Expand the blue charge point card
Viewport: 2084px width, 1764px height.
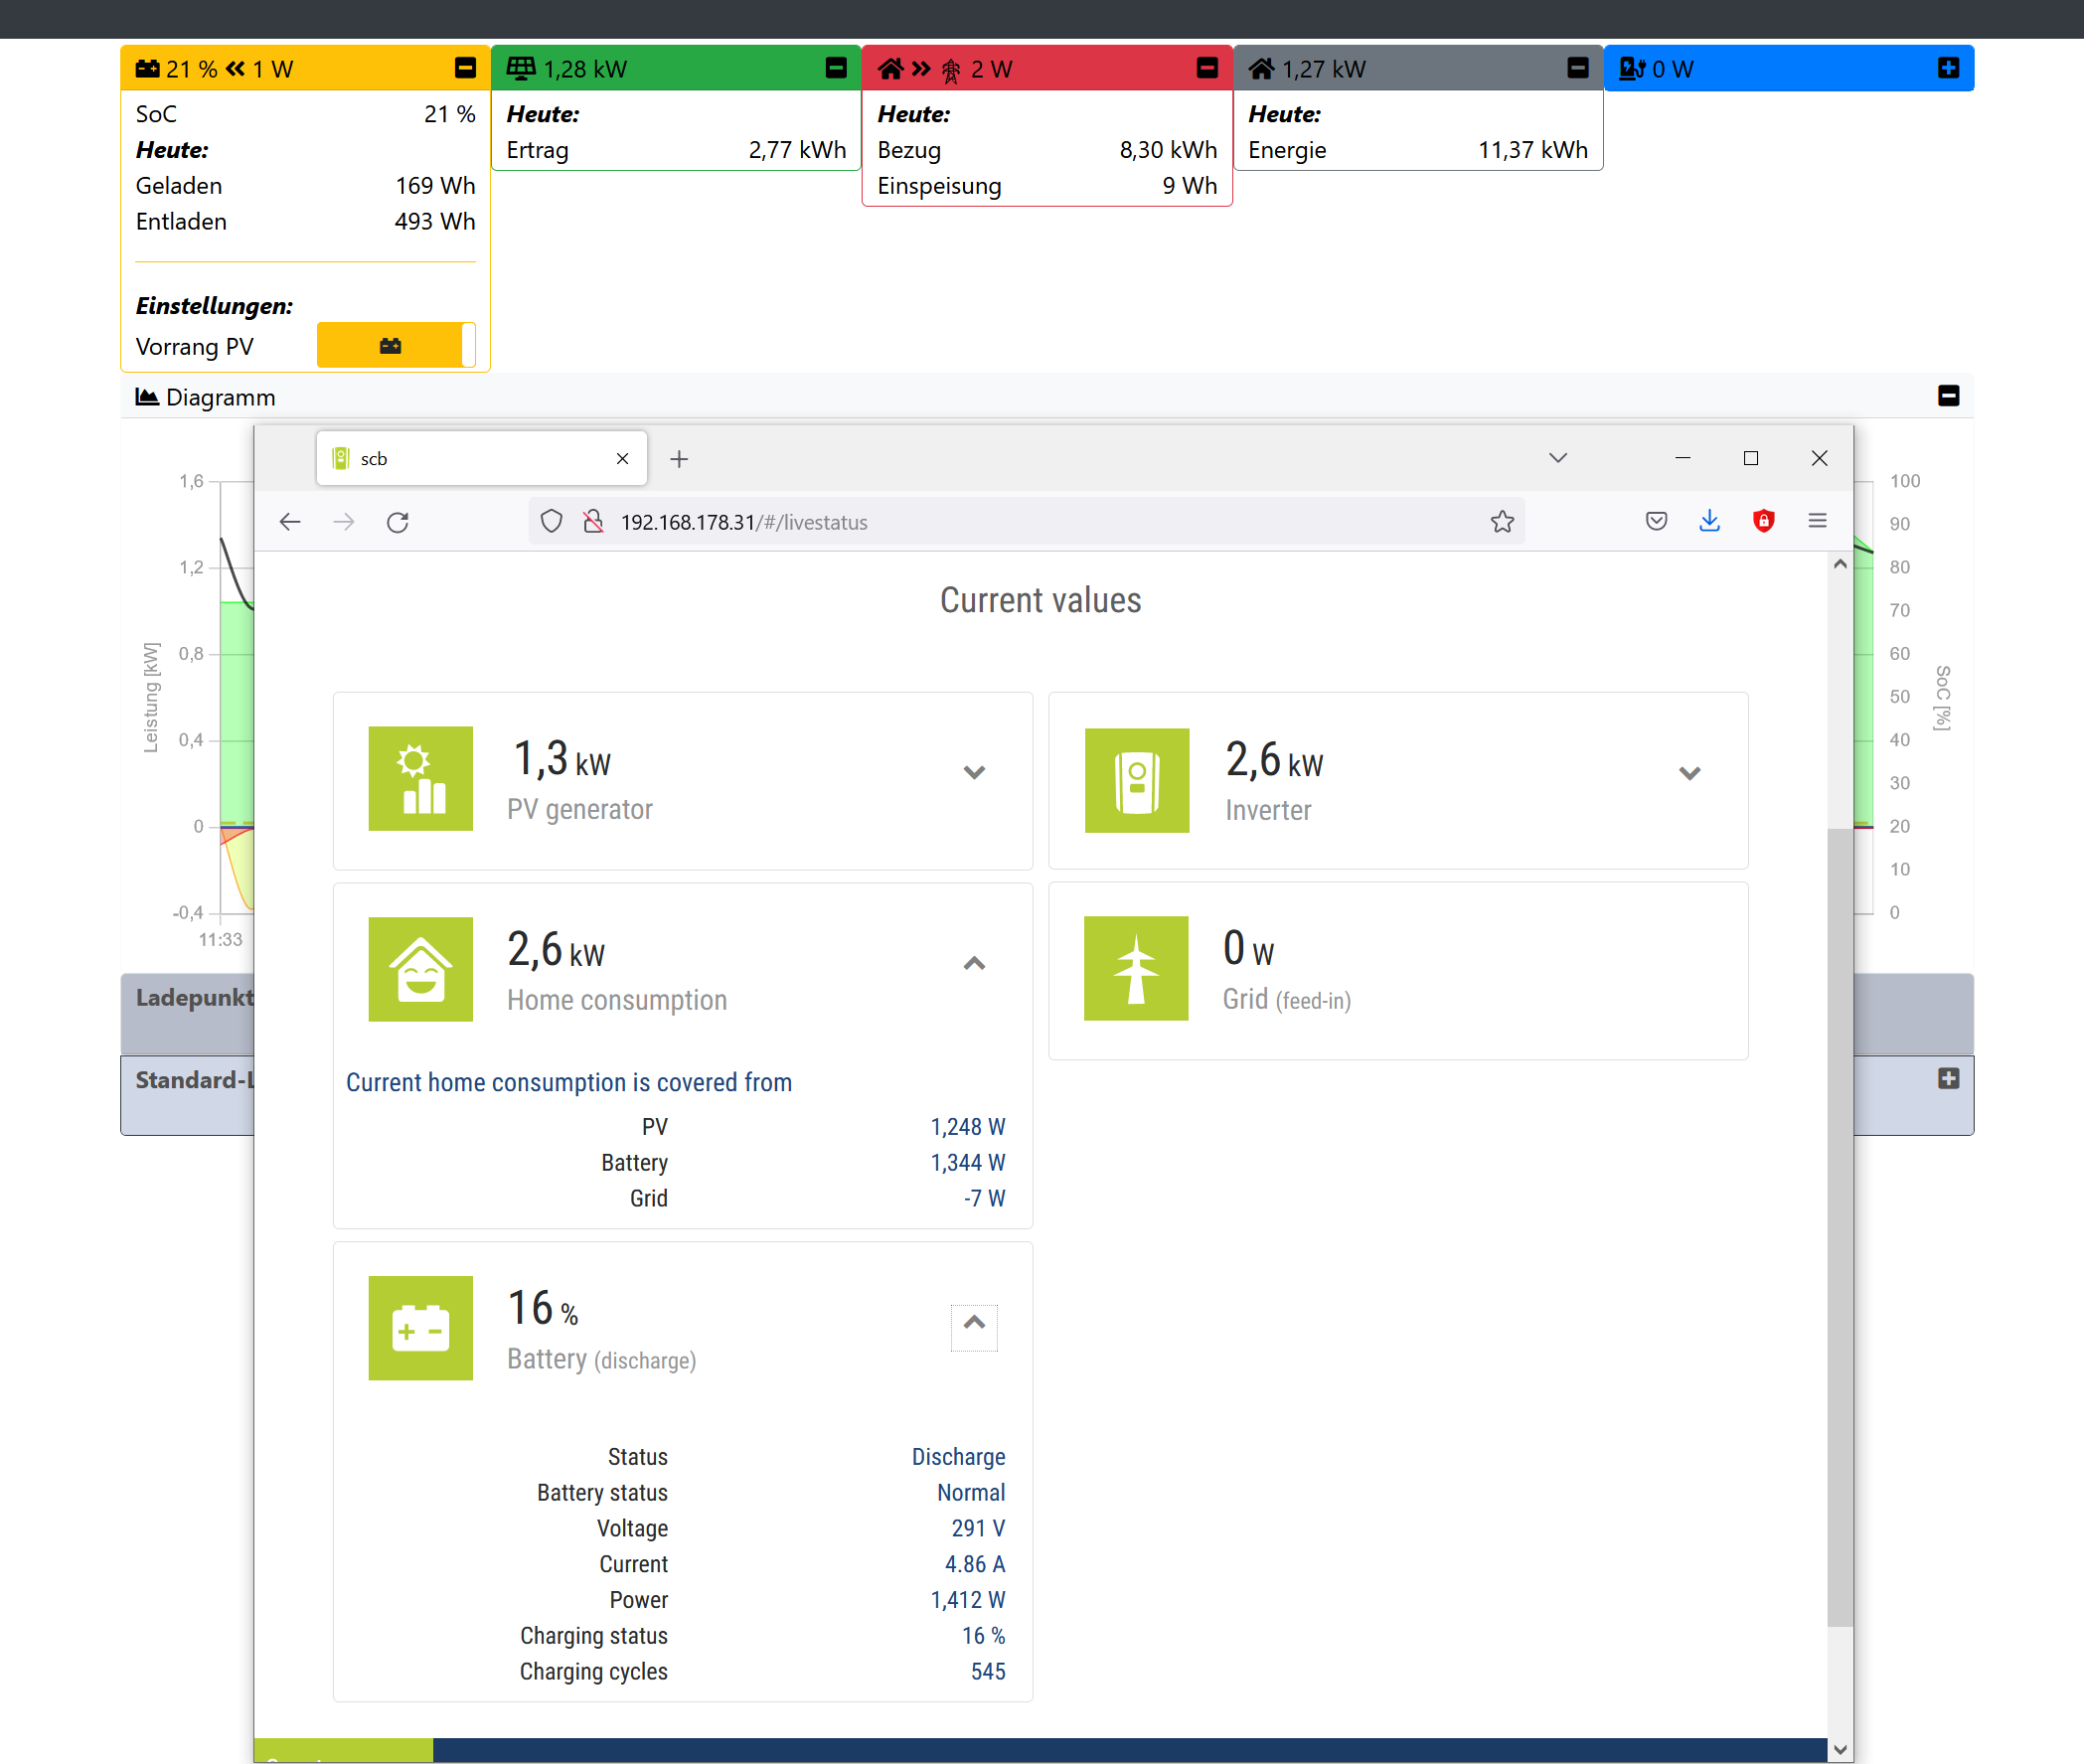pos(1947,68)
